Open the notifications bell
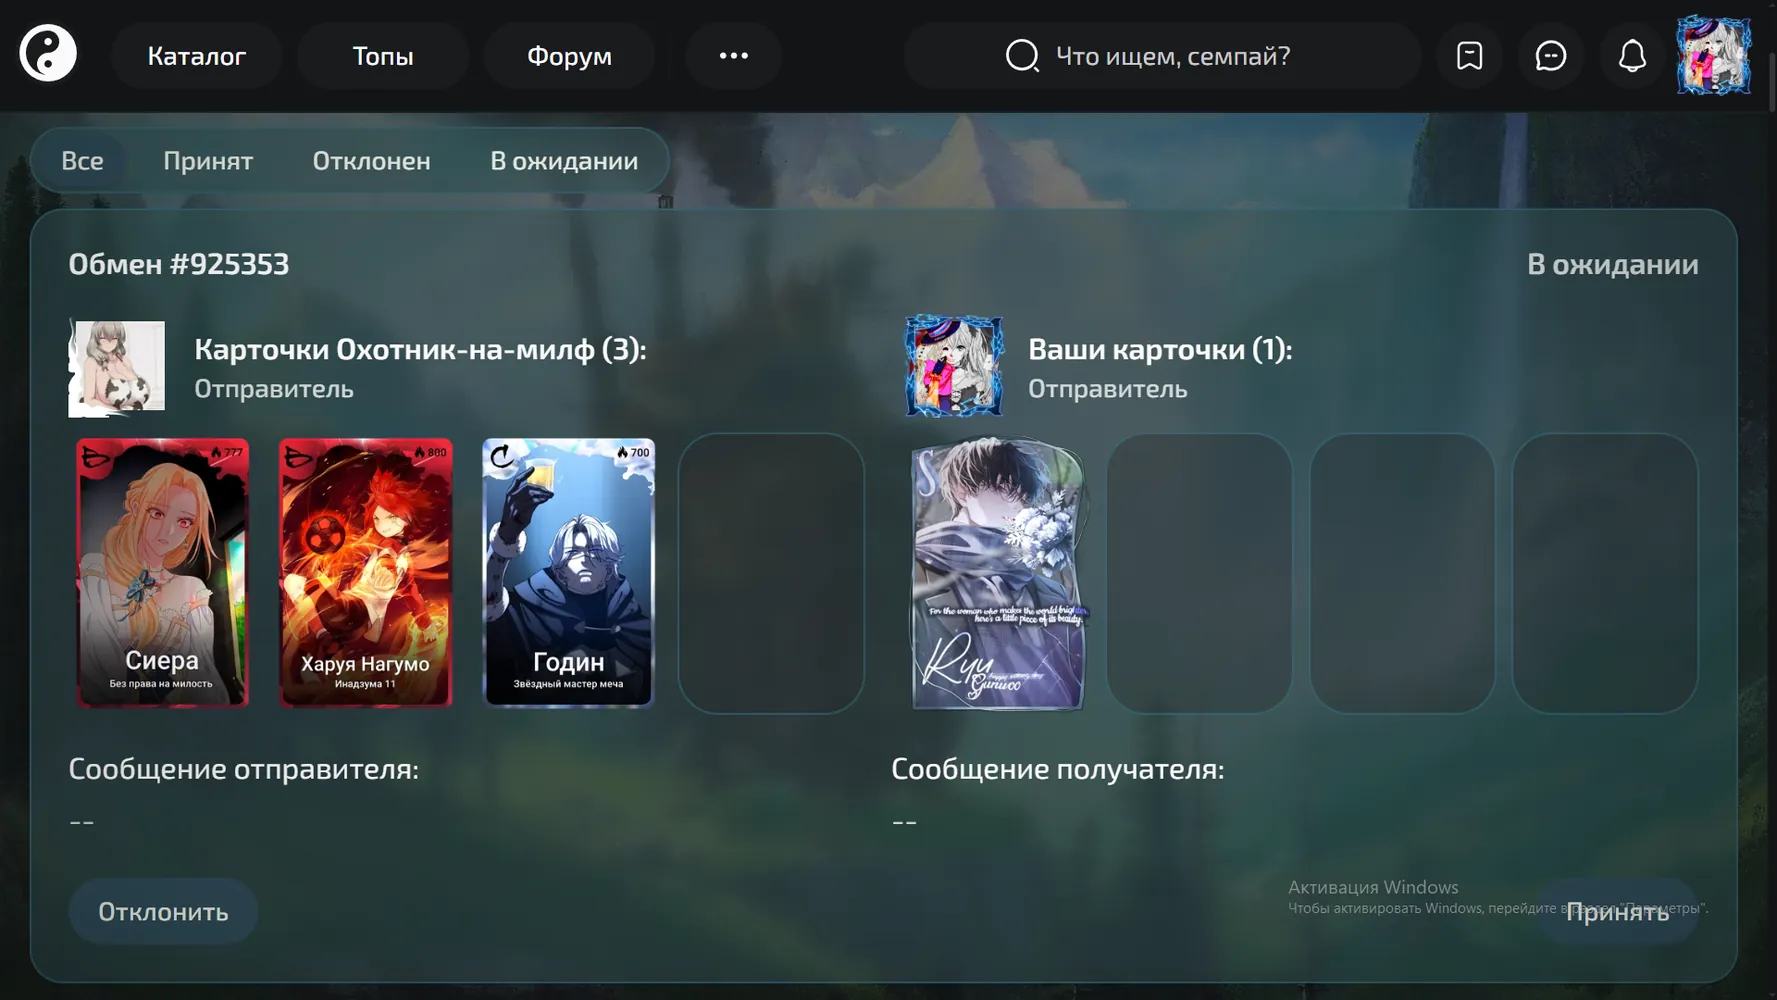 1632,56
